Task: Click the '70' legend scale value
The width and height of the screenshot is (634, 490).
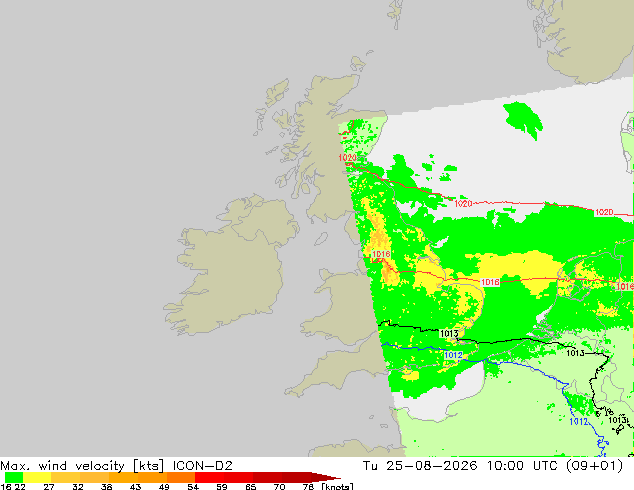Action: (x=279, y=486)
